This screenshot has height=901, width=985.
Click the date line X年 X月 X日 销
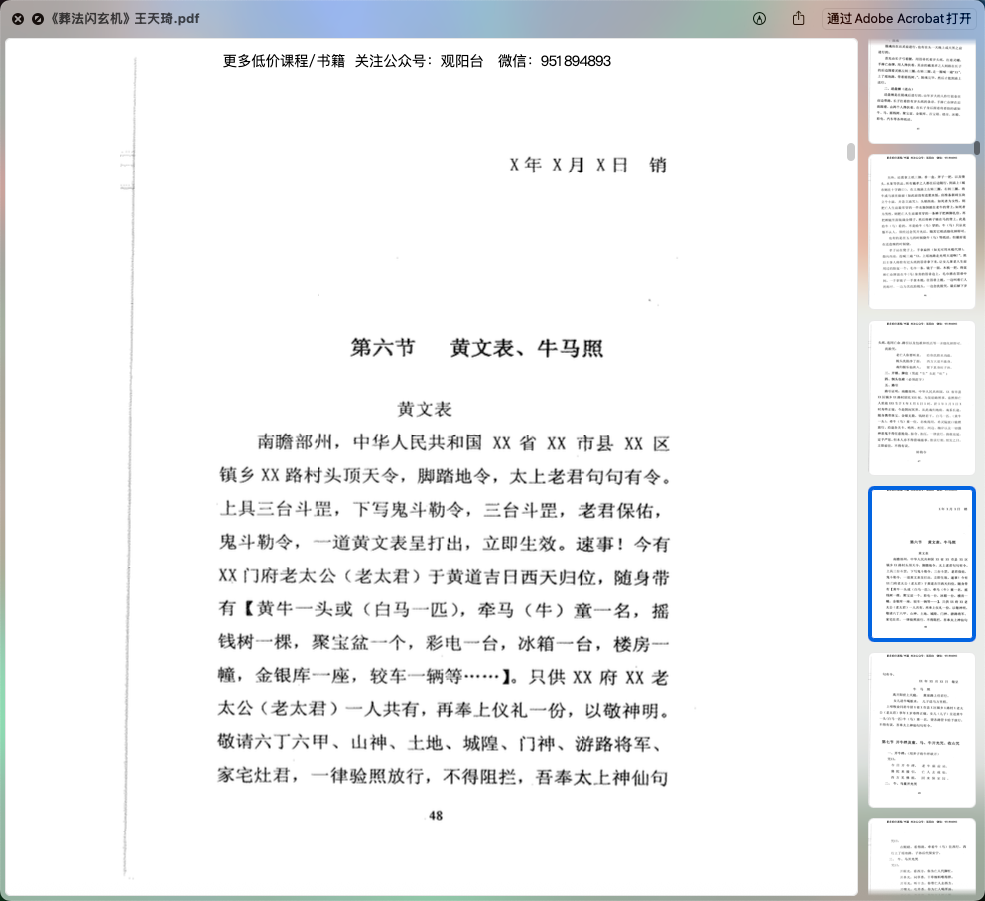(x=587, y=165)
